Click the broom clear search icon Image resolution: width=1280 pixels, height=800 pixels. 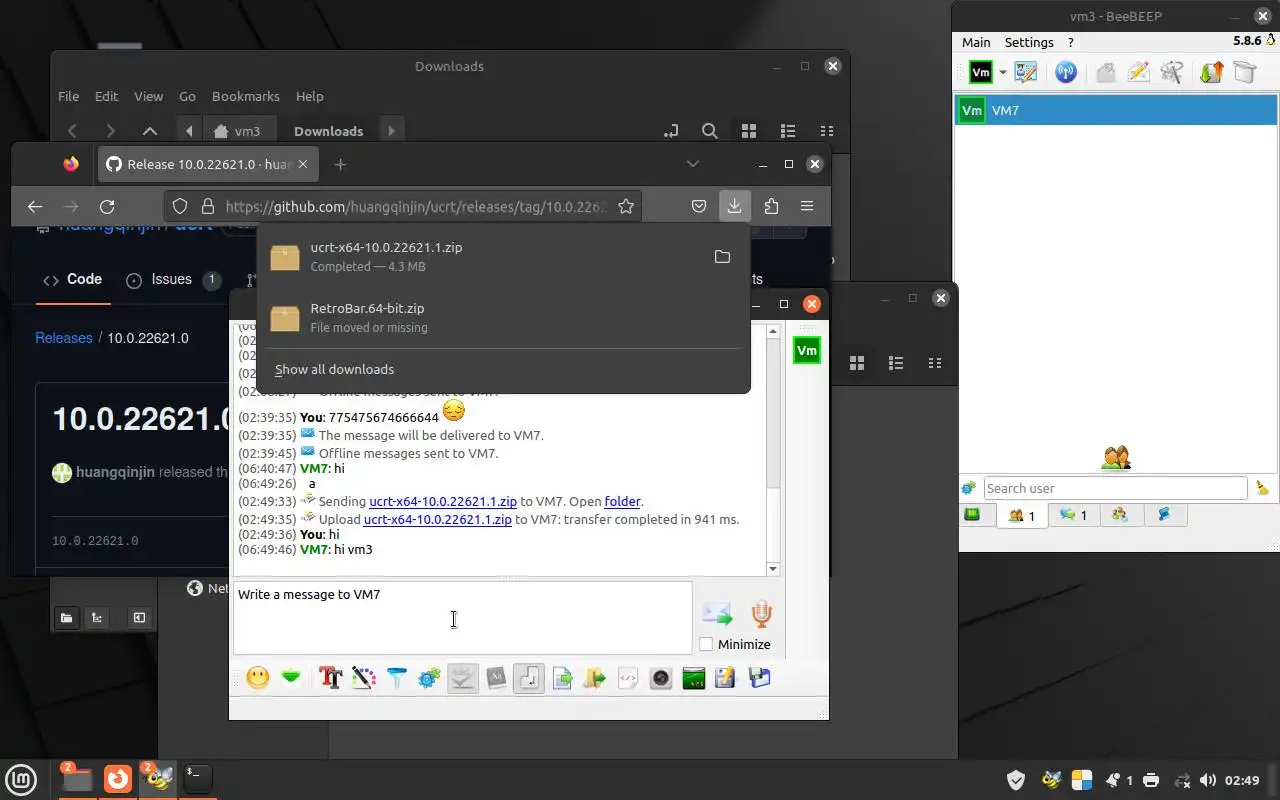click(x=1262, y=488)
